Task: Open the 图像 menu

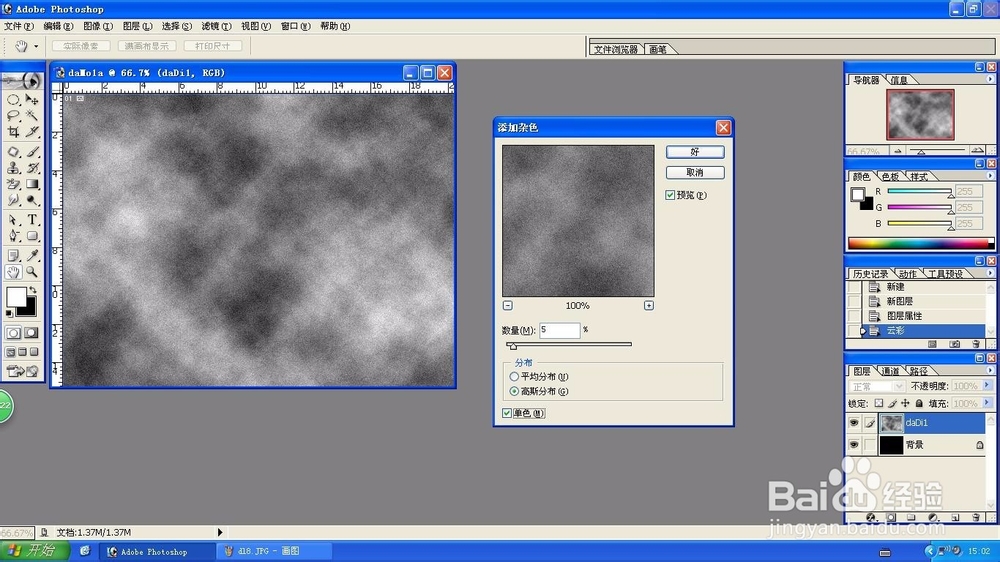Action: (98, 26)
